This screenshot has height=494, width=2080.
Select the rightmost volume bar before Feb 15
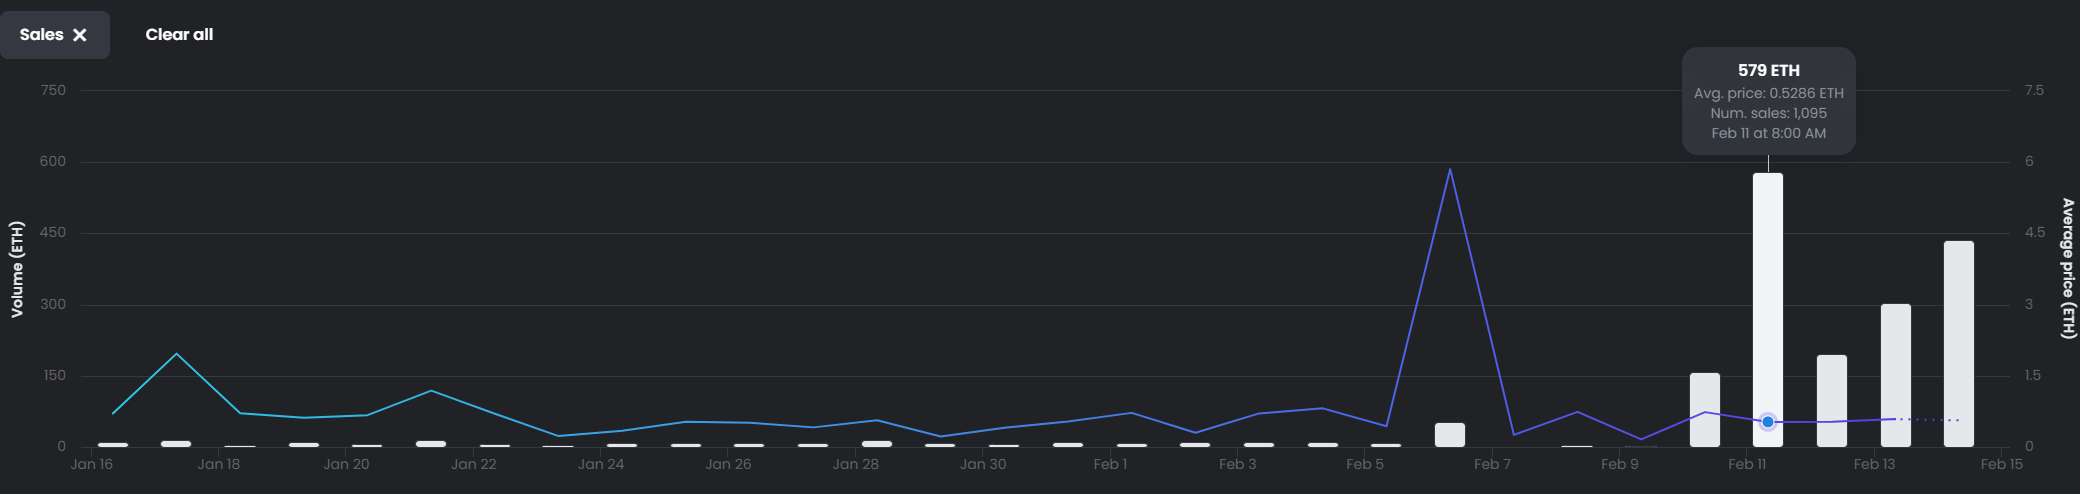click(x=1959, y=344)
